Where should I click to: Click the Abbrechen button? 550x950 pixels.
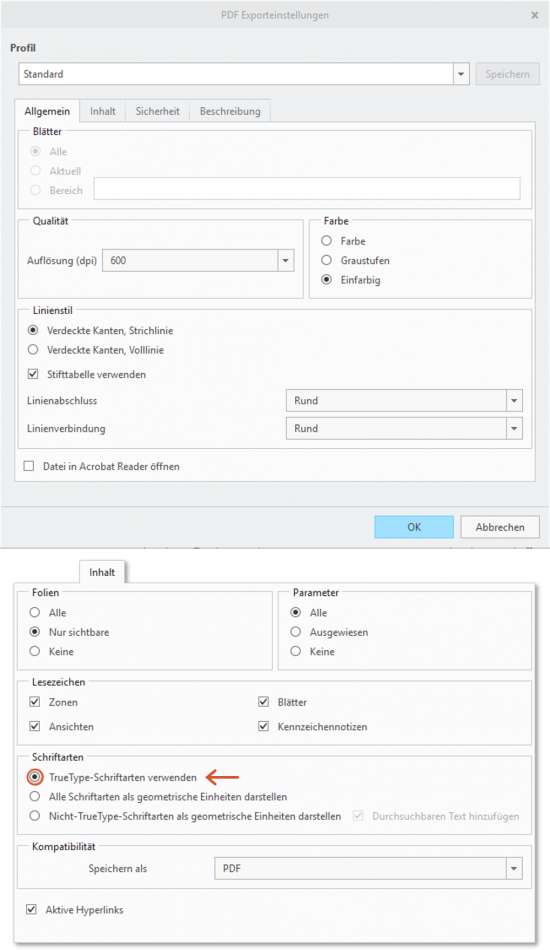point(500,527)
